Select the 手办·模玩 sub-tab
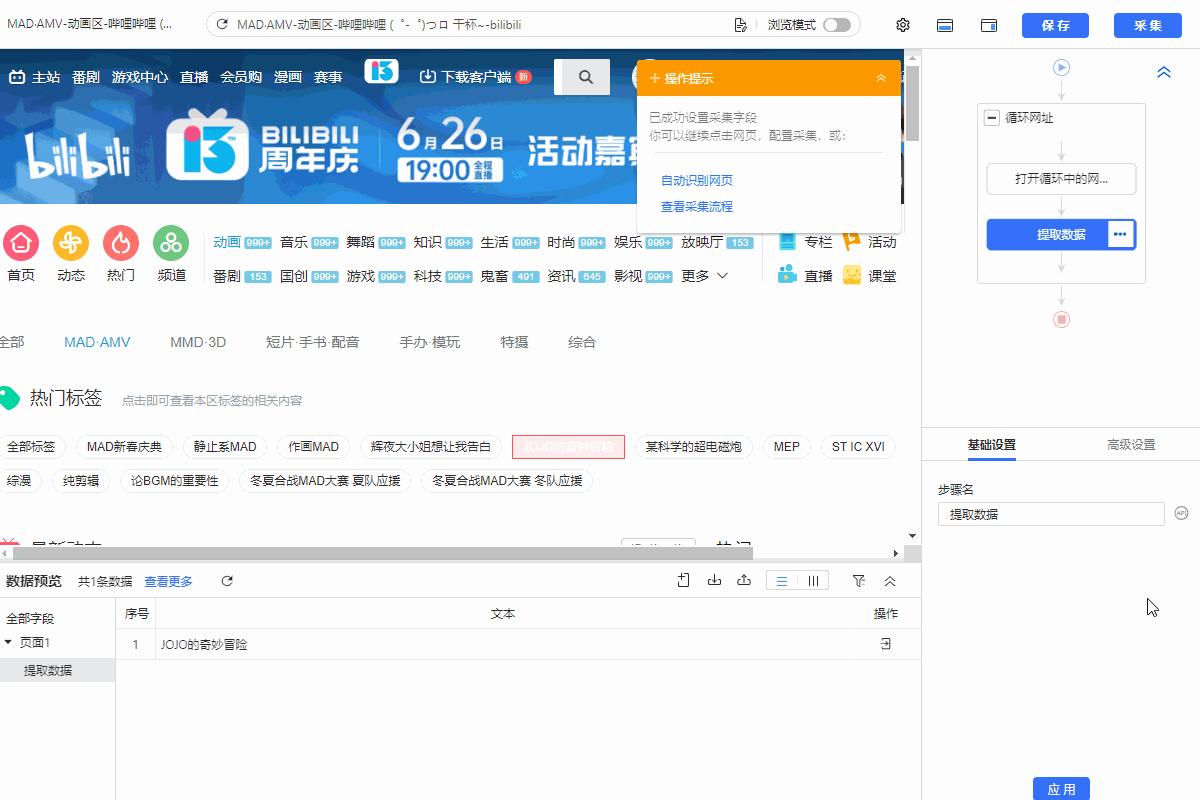 coord(430,342)
